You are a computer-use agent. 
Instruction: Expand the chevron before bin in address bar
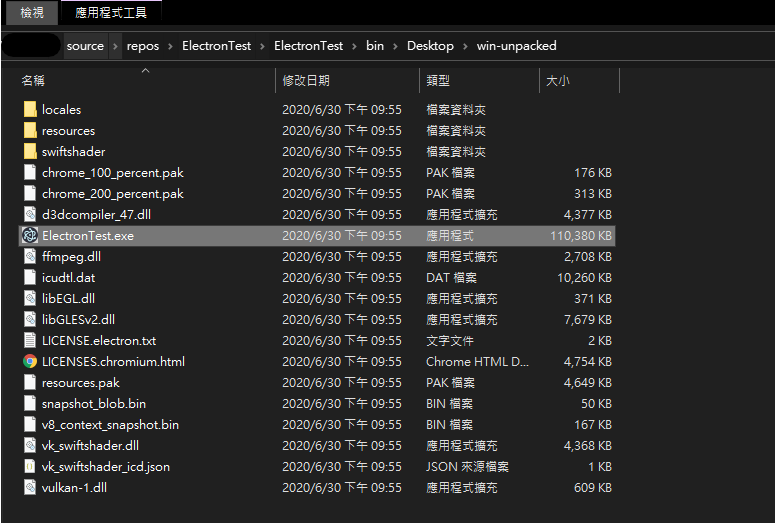(354, 46)
